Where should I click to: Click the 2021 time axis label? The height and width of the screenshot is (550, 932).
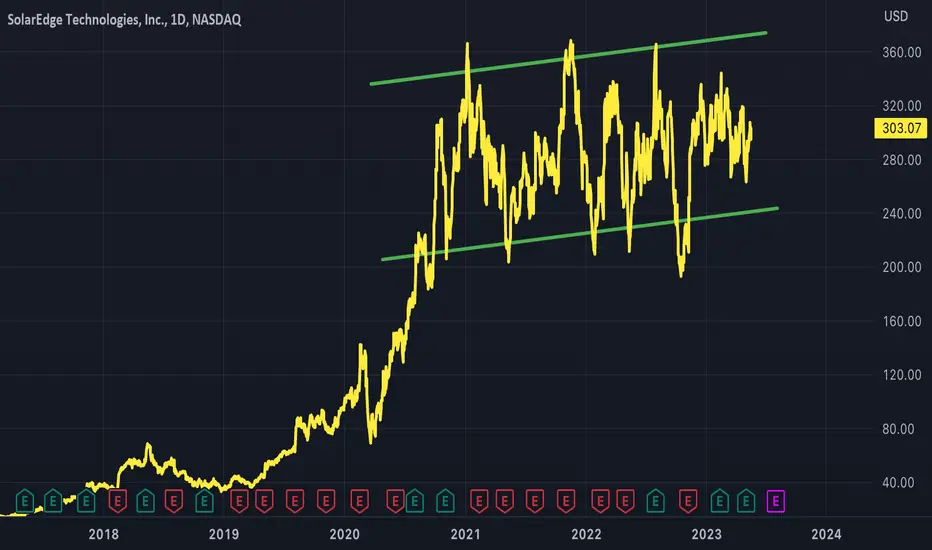465,534
